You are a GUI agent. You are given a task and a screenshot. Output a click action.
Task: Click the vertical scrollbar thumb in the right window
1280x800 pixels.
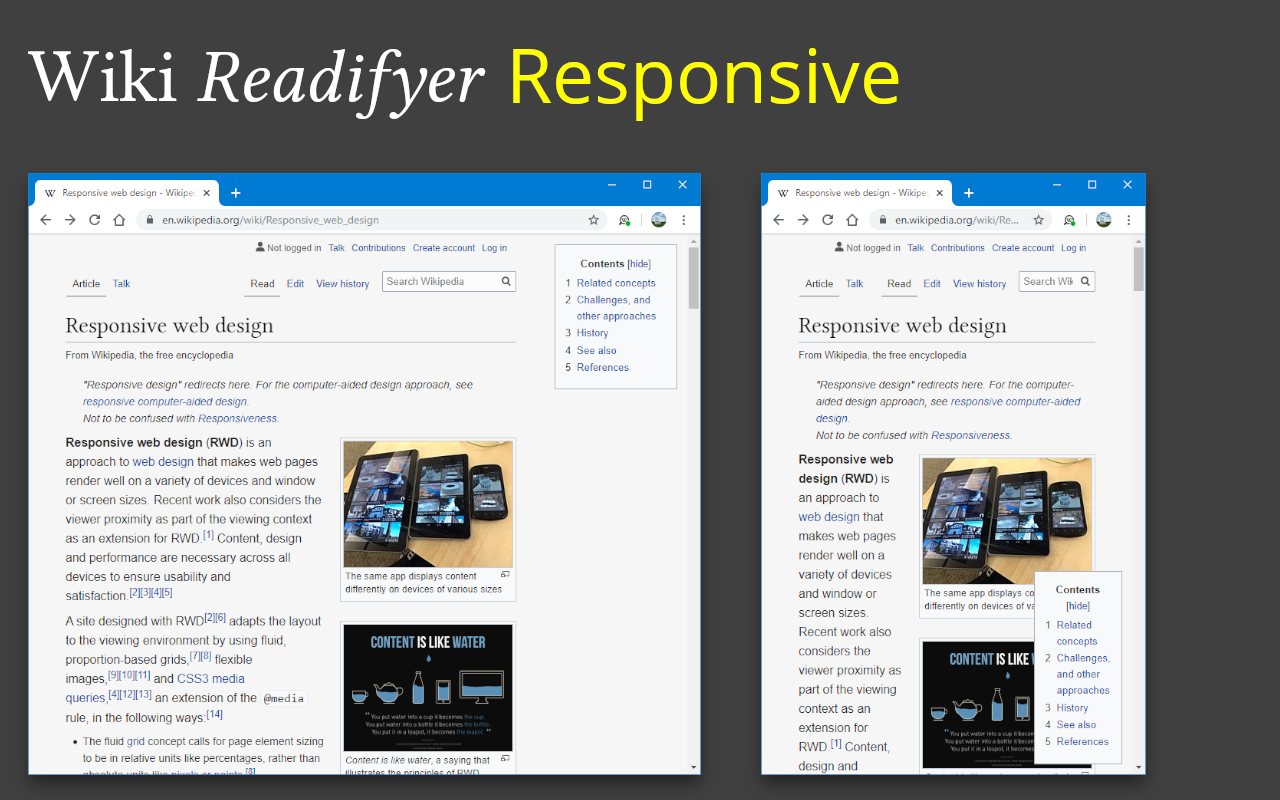point(1139,270)
